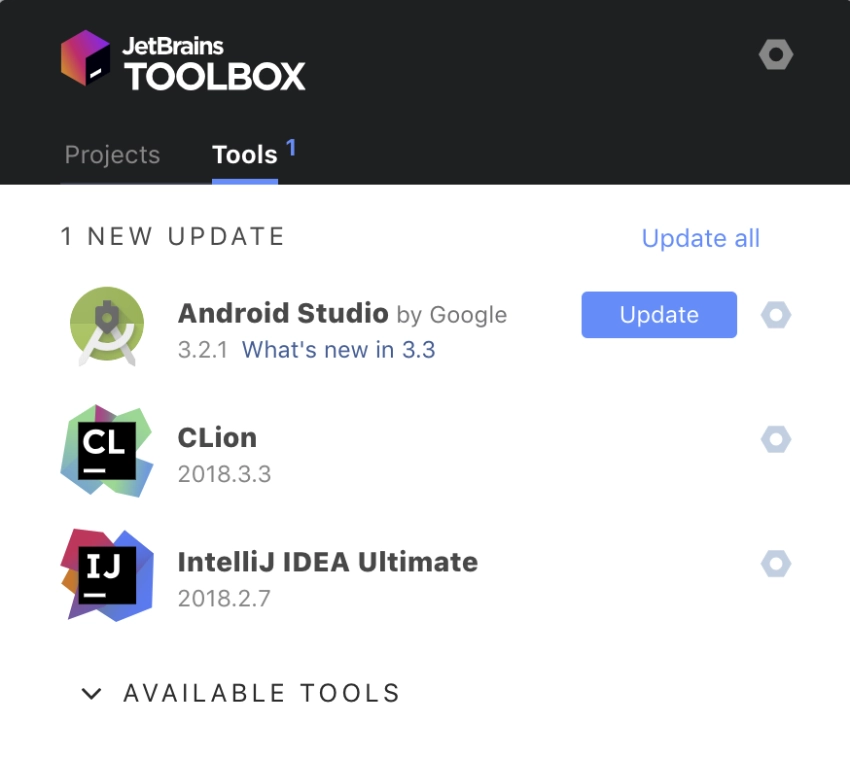The image size is (850, 766).
Task: Select the Tools tab
Action: tap(244, 155)
